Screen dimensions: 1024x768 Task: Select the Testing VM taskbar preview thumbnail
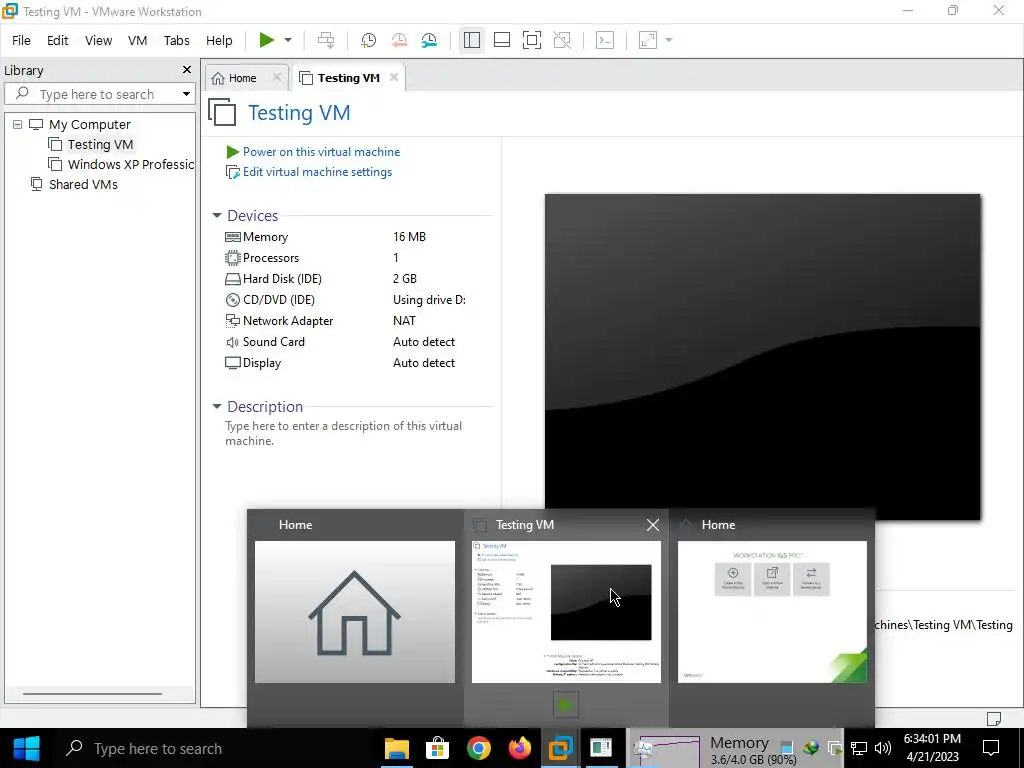566,612
